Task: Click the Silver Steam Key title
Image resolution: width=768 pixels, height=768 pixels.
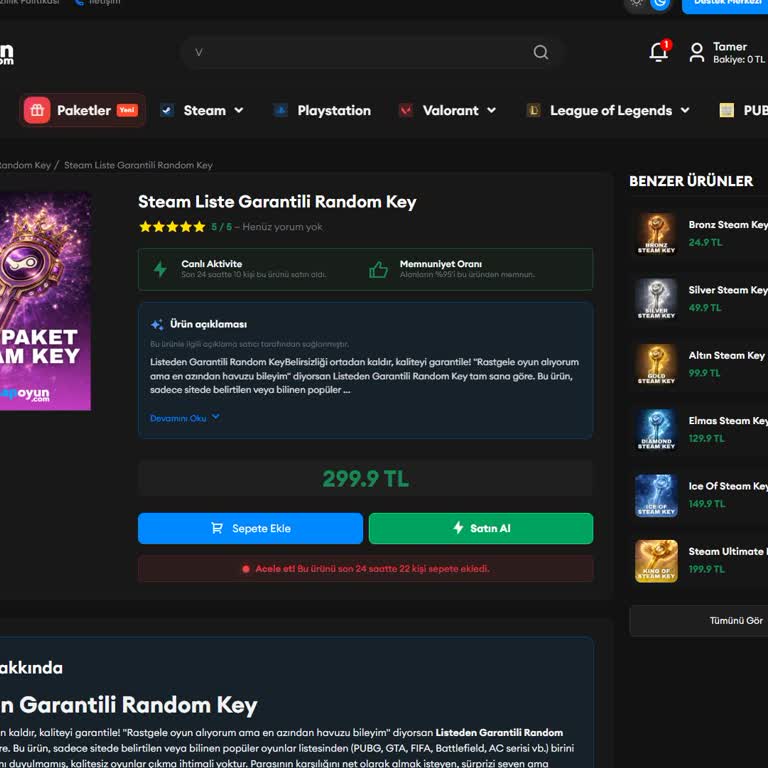Action: point(728,290)
